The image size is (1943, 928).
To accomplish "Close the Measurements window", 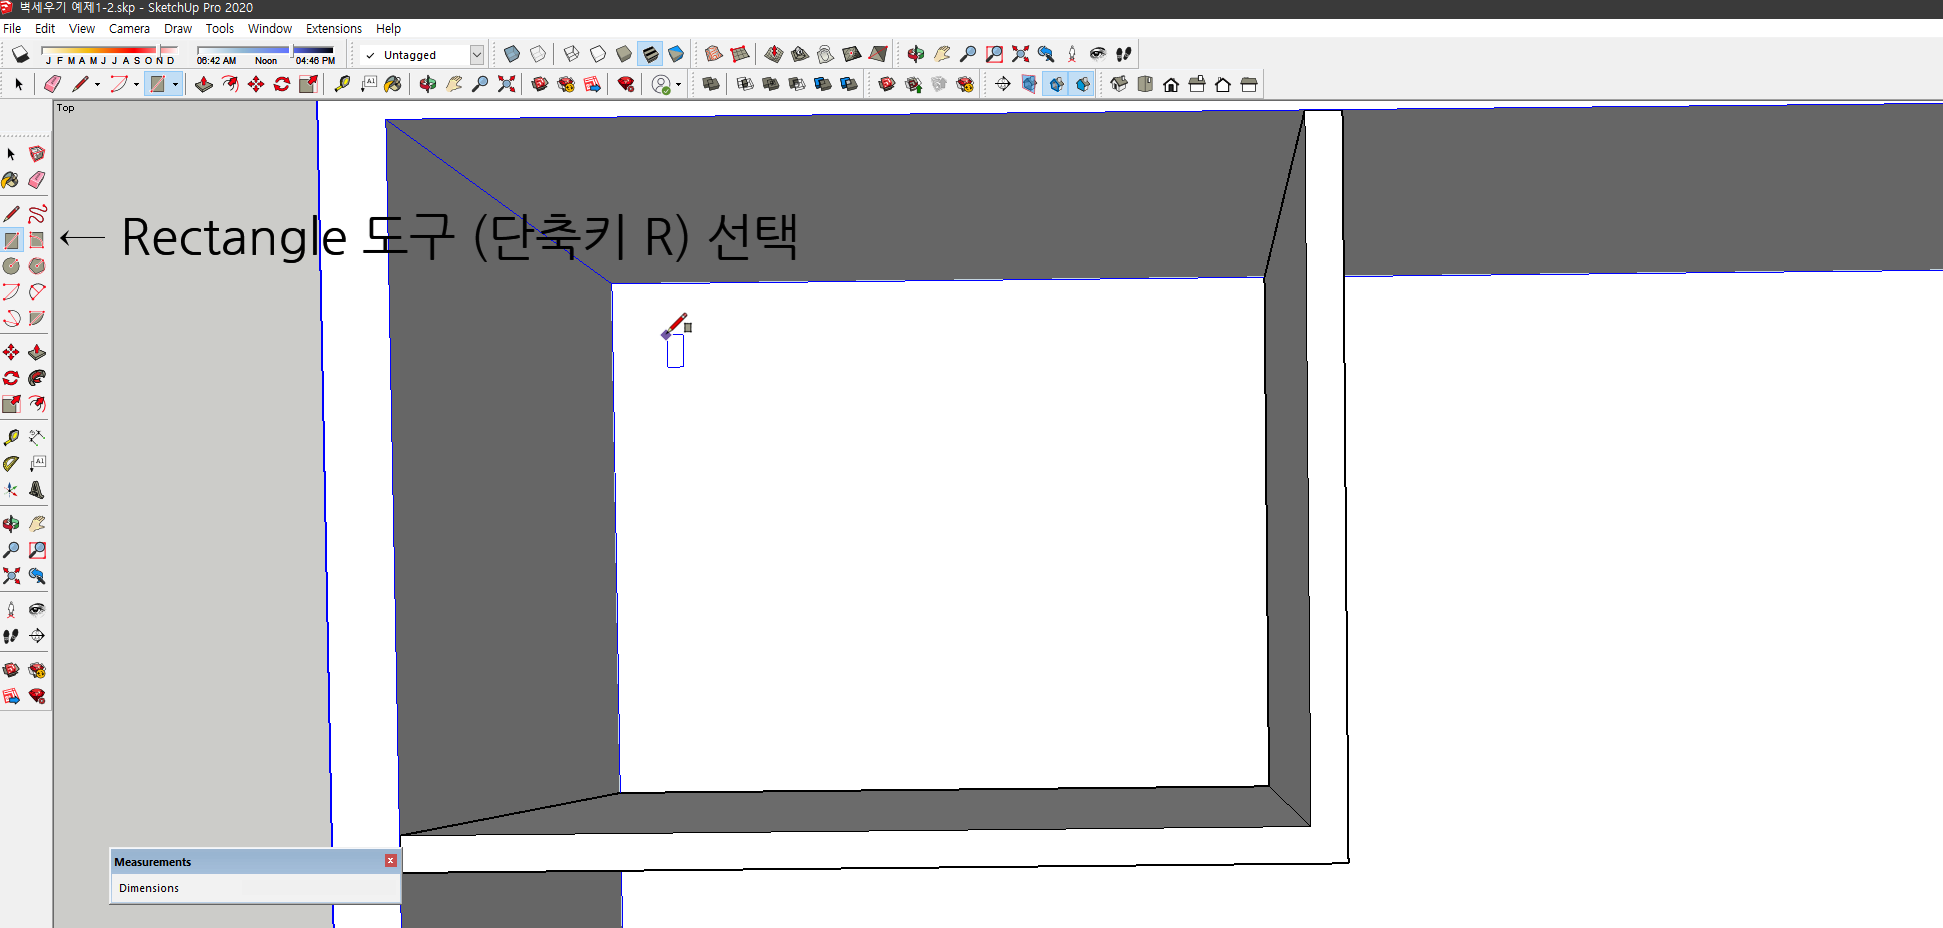I will 390,860.
